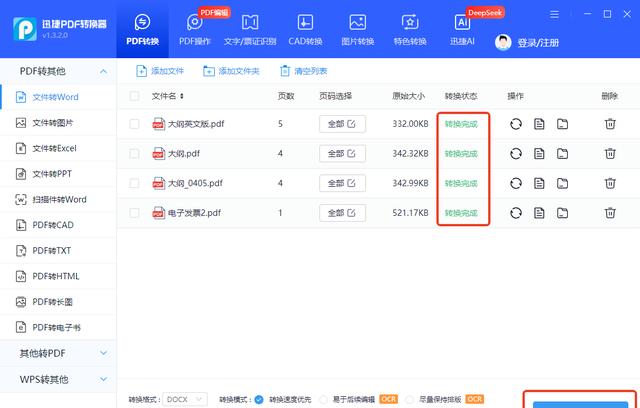
Task: Click the user avatar icon
Action: tap(503, 42)
